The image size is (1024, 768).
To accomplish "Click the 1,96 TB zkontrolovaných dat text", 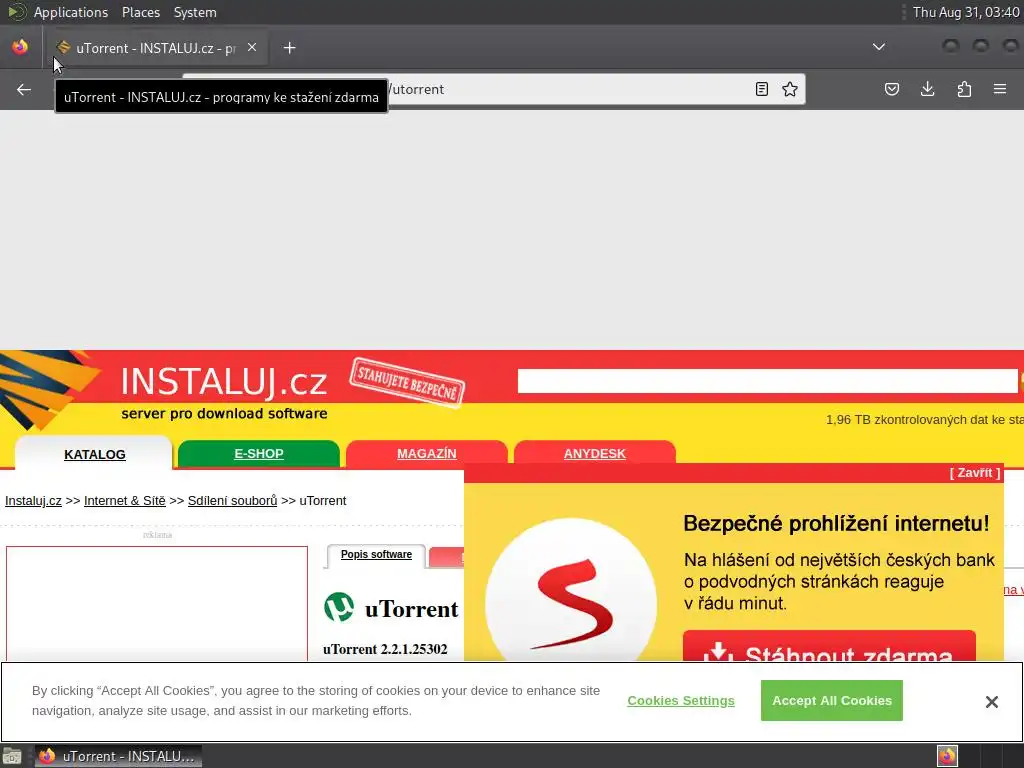I will pos(924,420).
